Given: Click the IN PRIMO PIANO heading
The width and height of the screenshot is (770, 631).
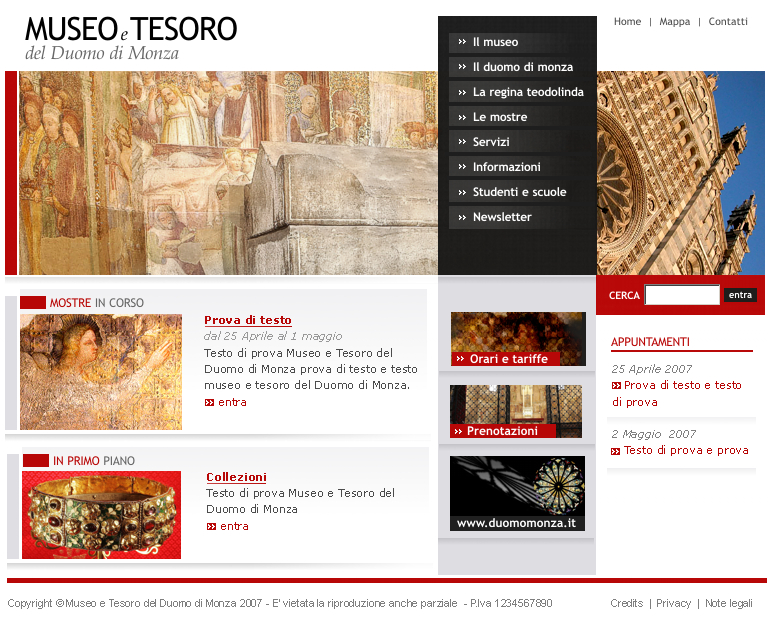Looking at the screenshot, I should click(x=94, y=461).
